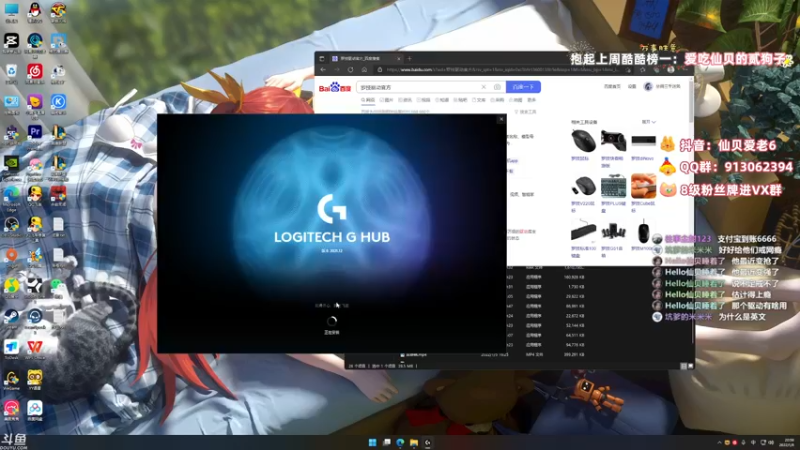This screenshot has height=450, width=800.
Task: Open the ToDesk desktop shortcut
Action: pos(11,347)
